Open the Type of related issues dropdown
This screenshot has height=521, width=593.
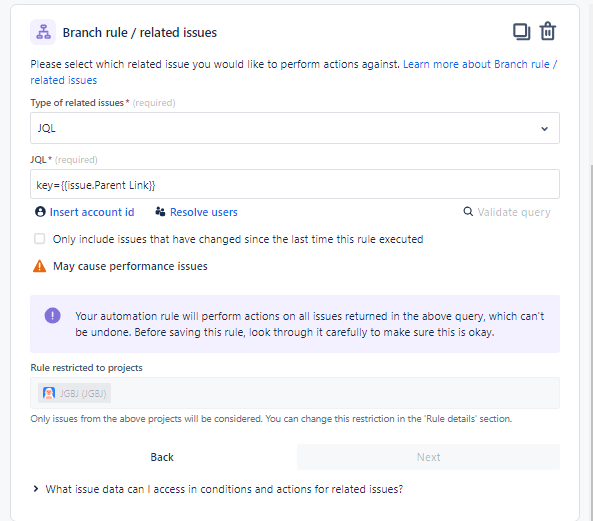295,128
